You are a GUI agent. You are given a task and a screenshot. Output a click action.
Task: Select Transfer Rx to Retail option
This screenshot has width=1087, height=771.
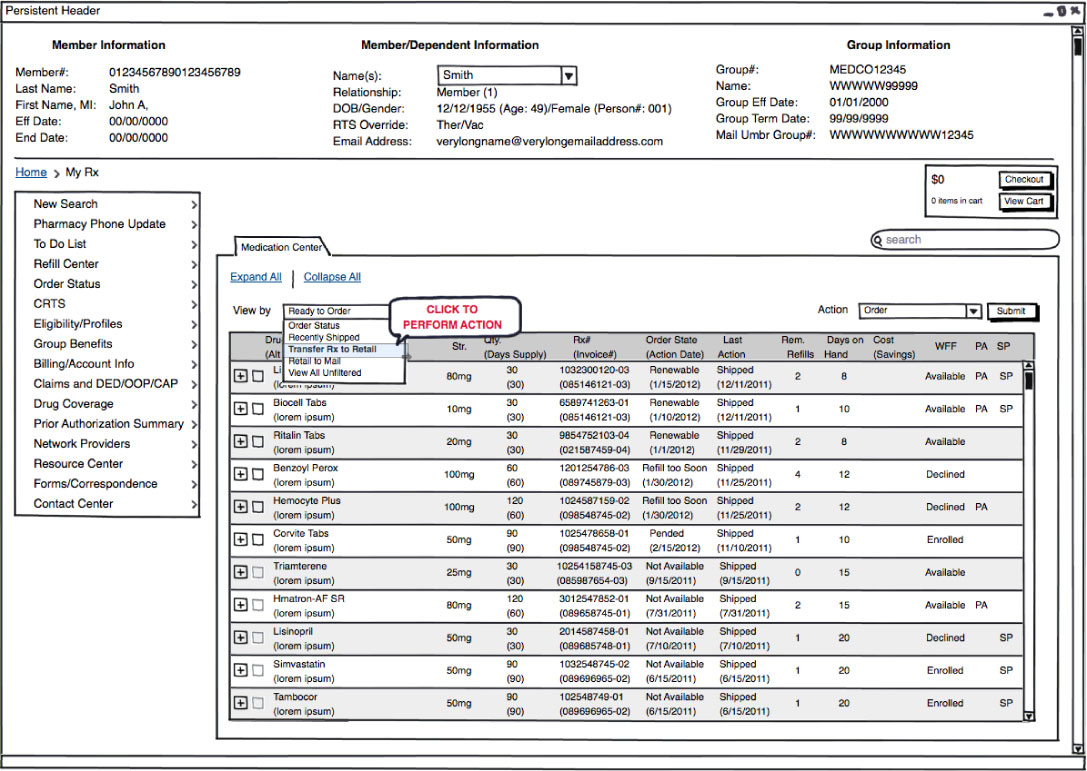click(x=333, y=349)
